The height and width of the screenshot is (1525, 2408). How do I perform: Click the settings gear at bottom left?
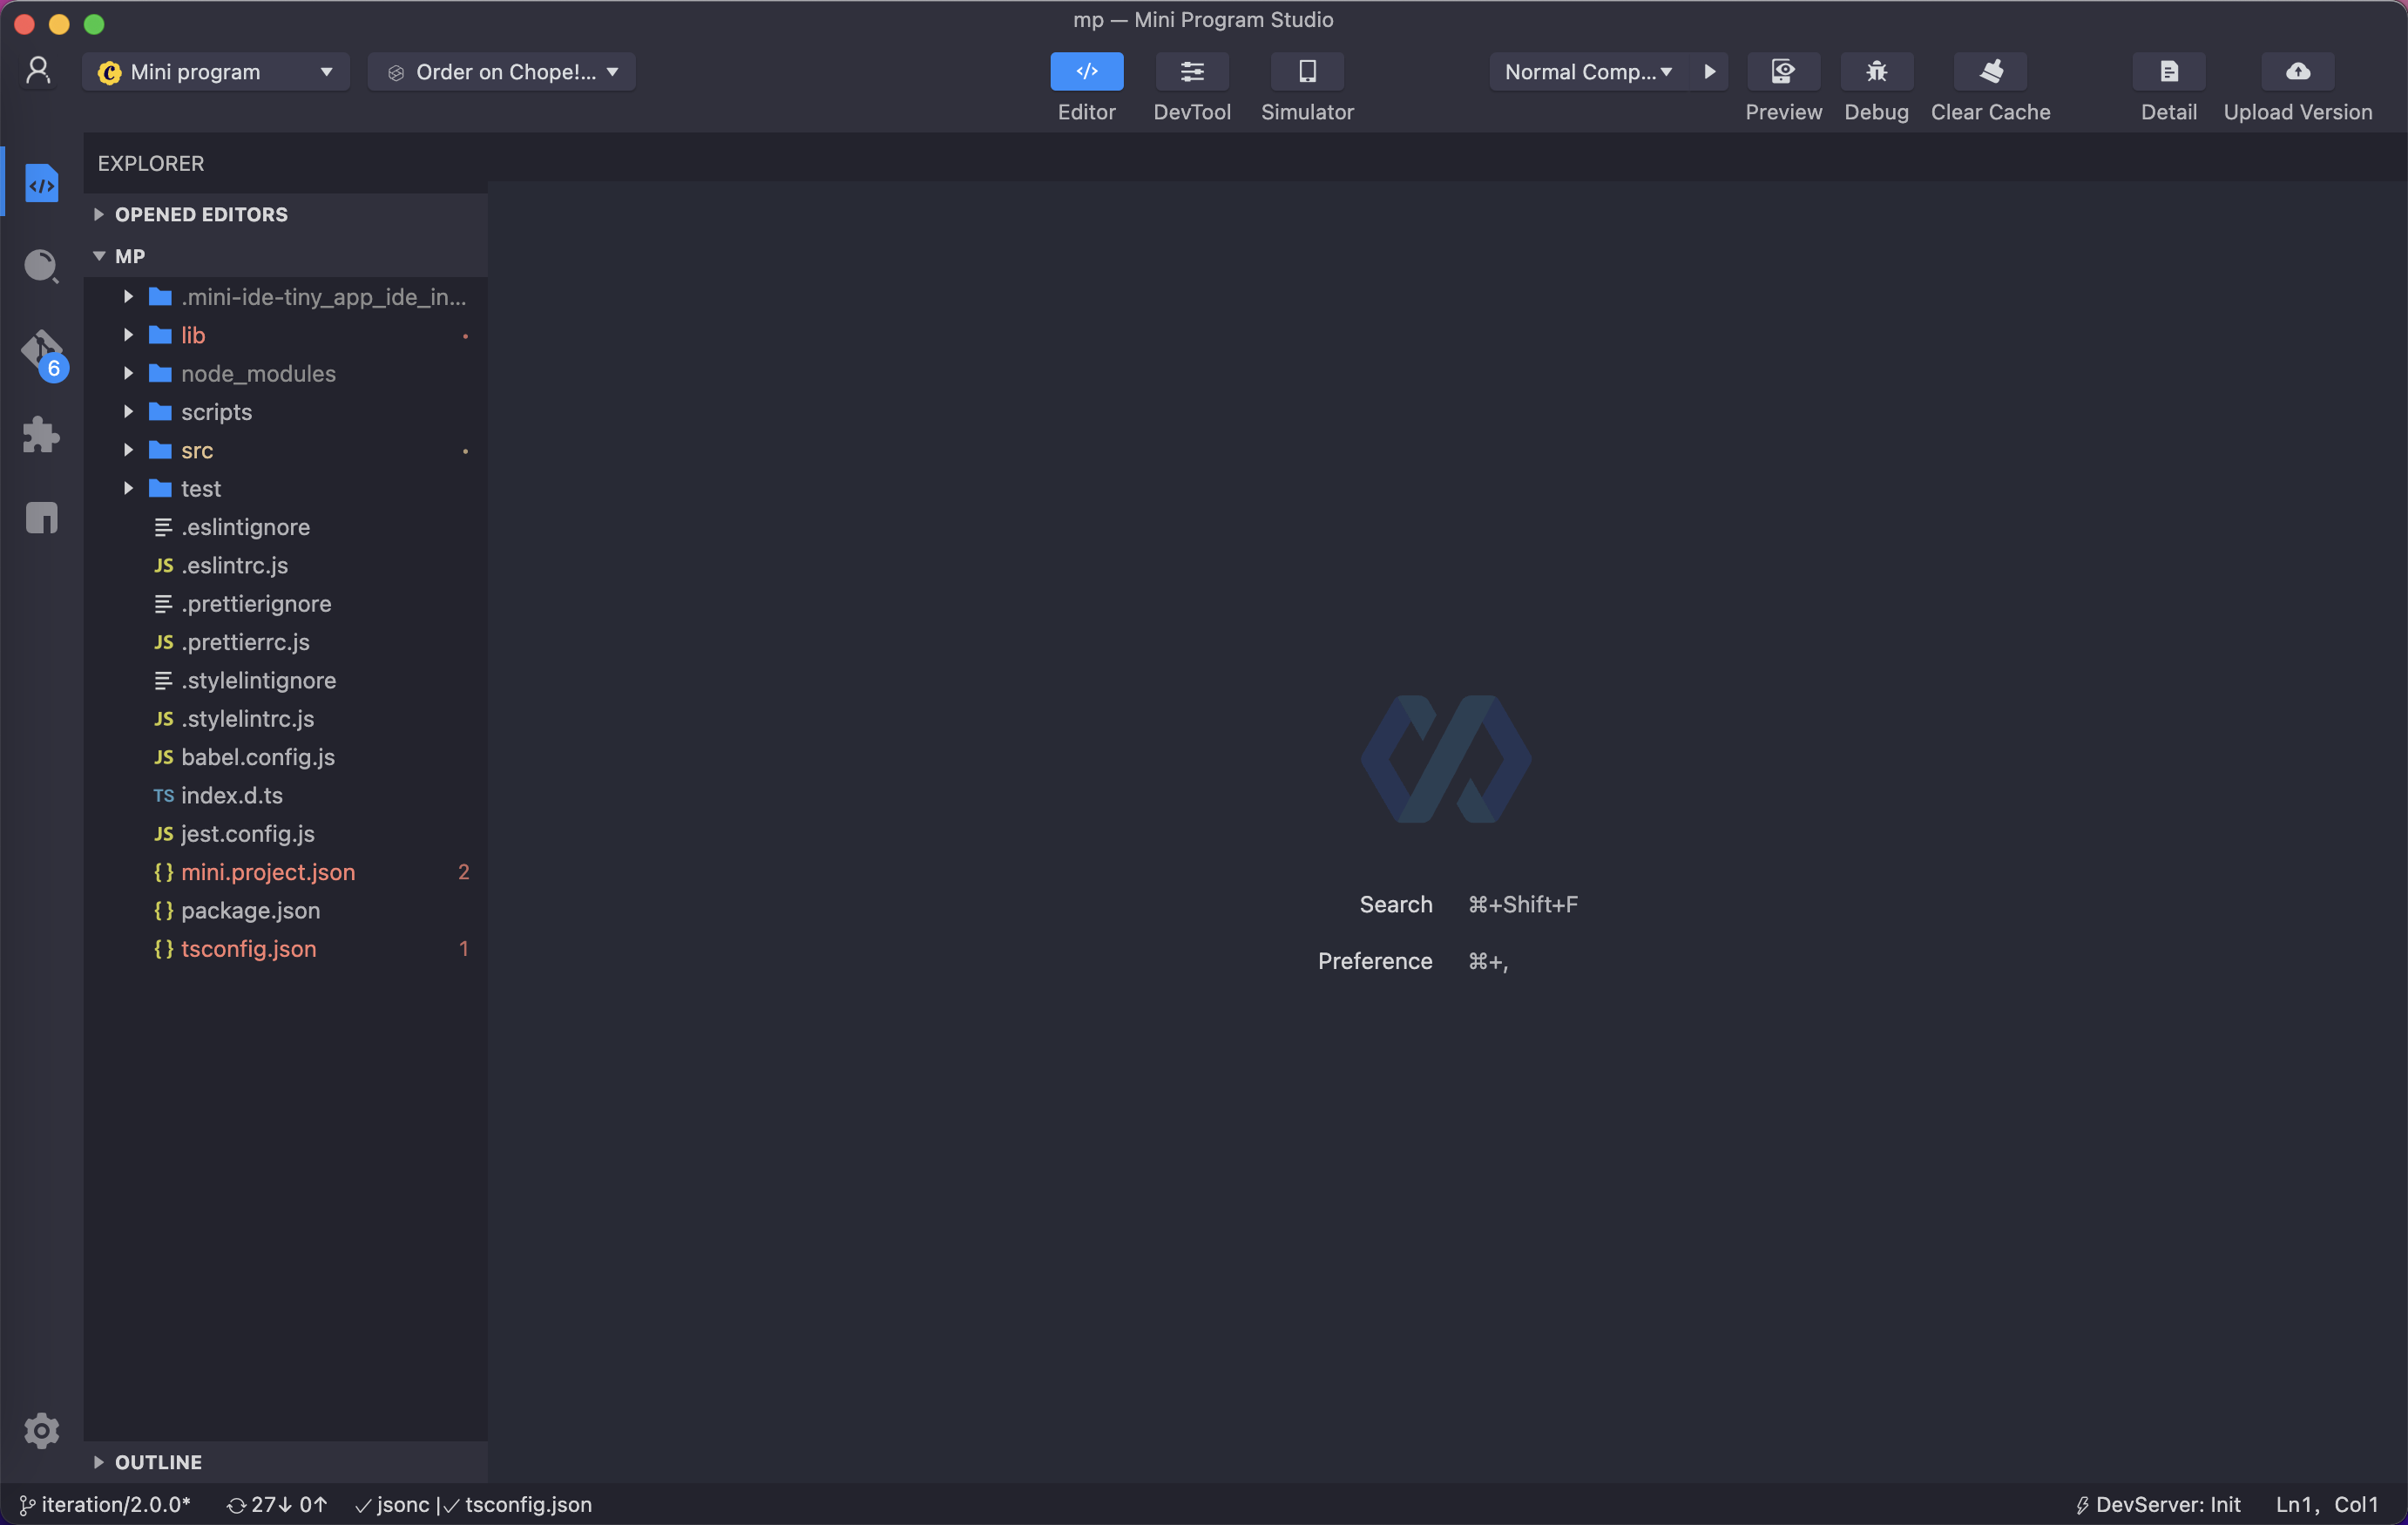[41, 1430]
